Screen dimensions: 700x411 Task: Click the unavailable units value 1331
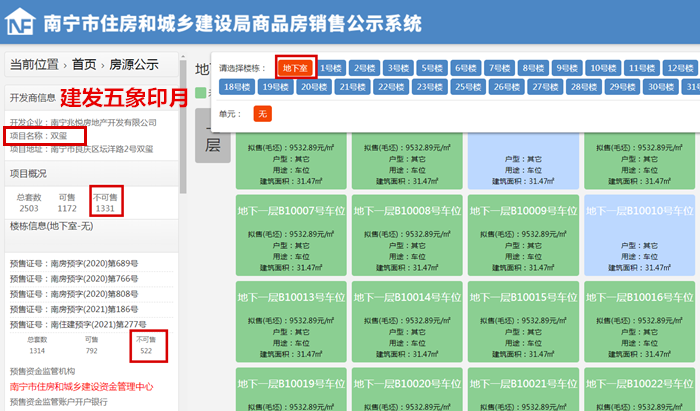pos(105,208)
